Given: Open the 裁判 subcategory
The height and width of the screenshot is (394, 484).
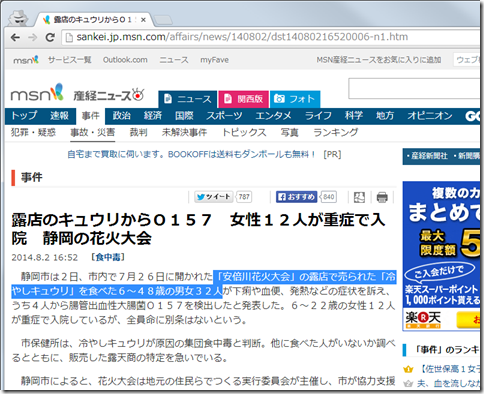Looking at the screenshot, I should pos(138,132).
